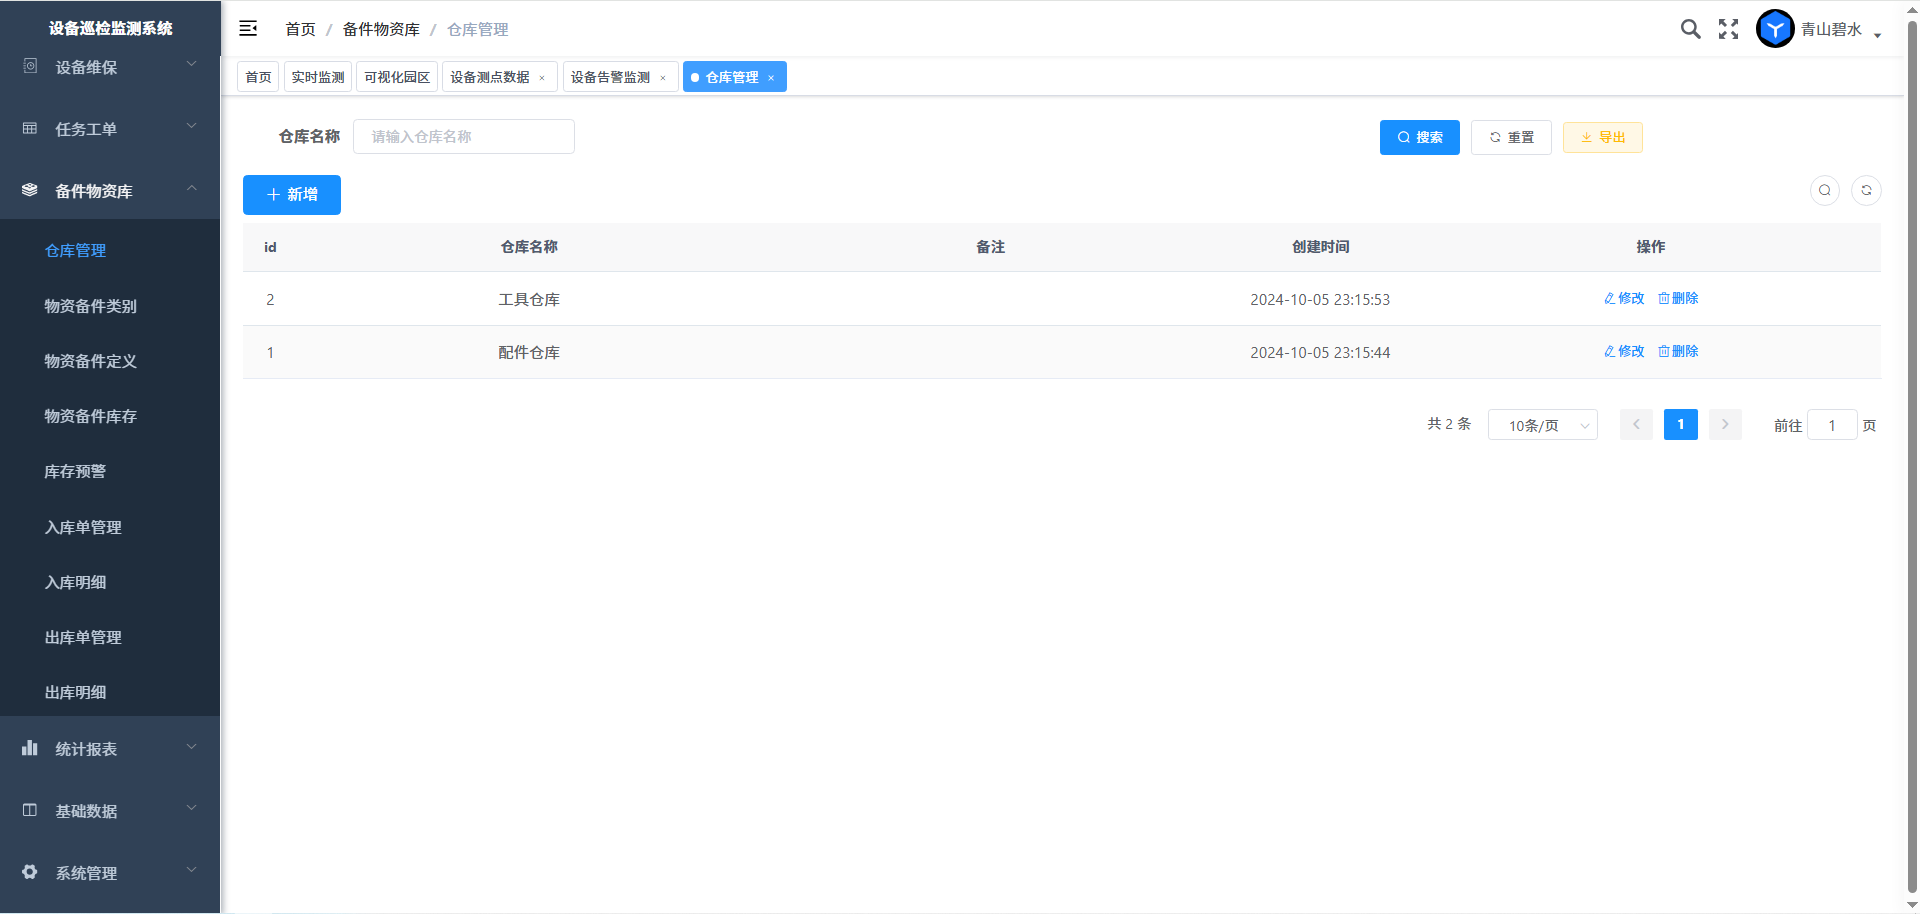Hide the search bar using the round search icon
The width and height of the screenshot is (1920, 914).
(1824, 190)
